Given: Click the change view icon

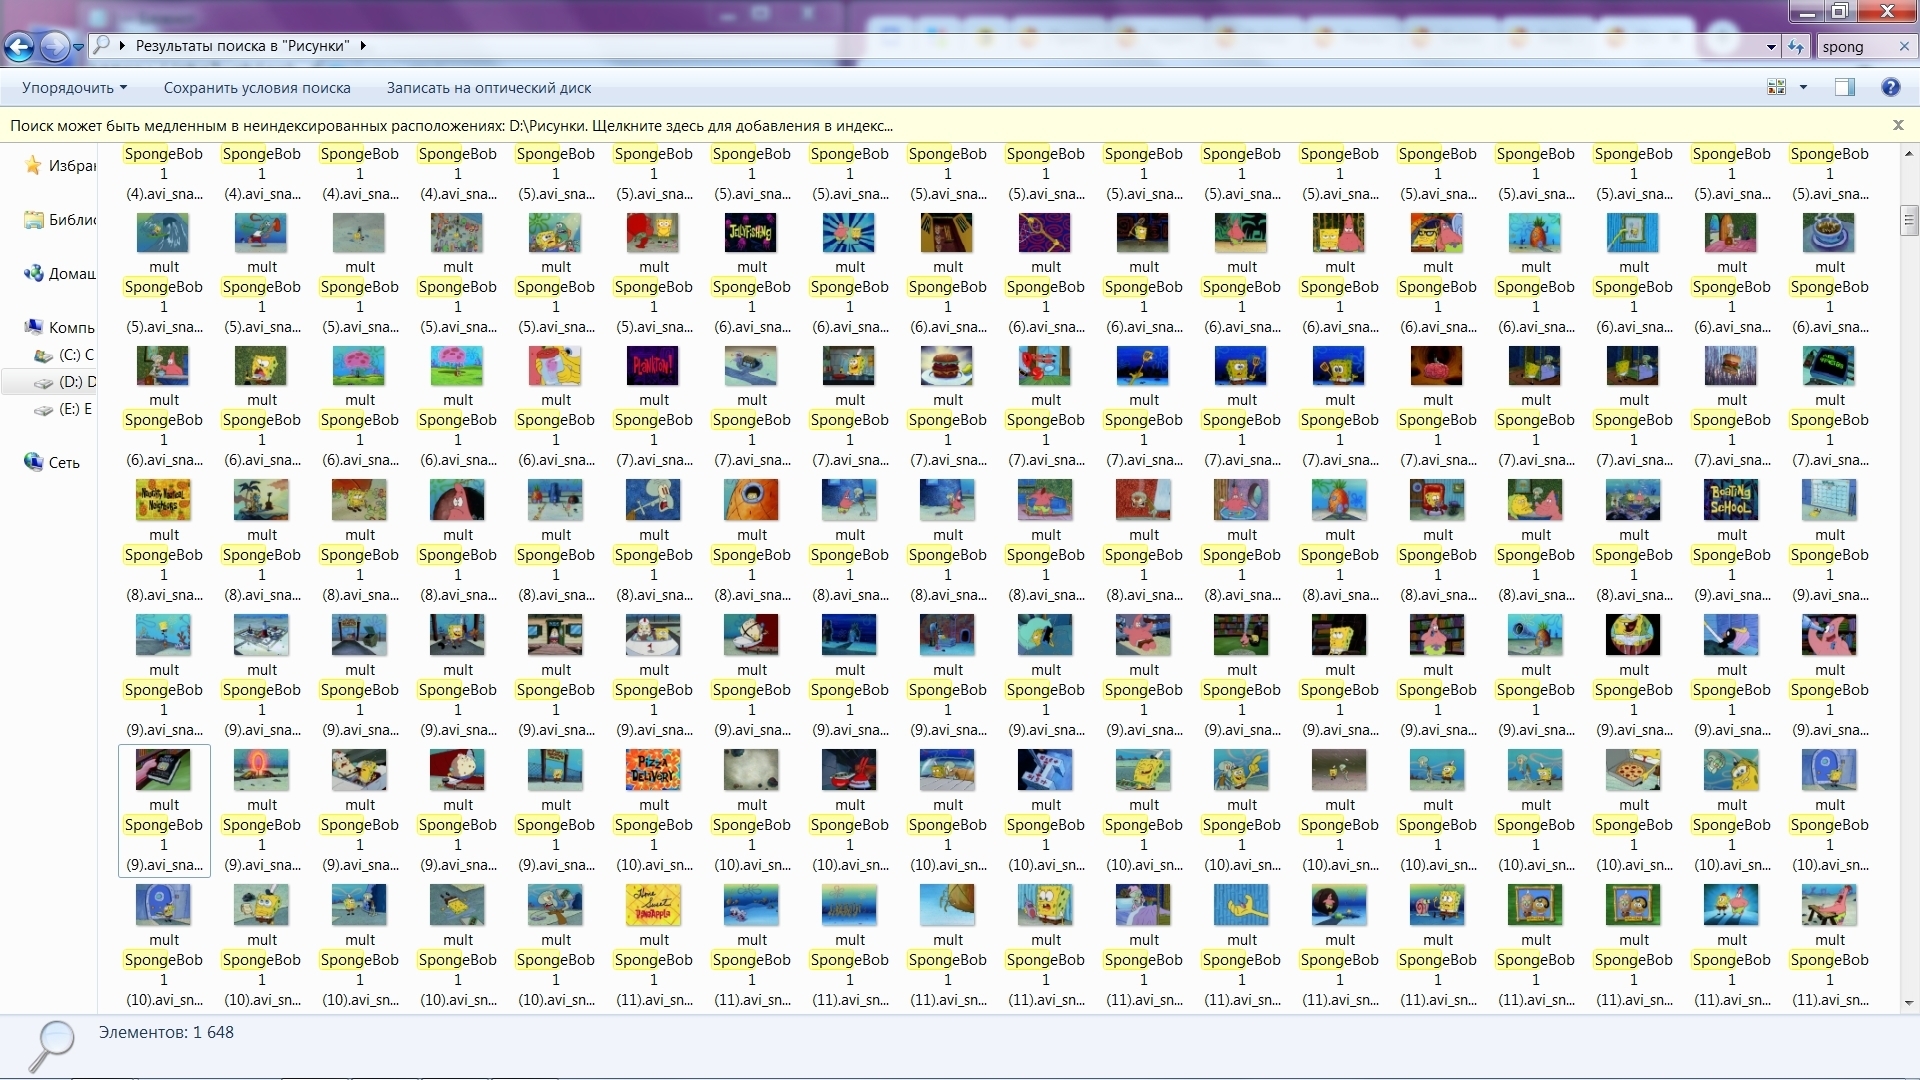Looking at the screenshot, I should pyautogui.click(x=1777, y=88).
